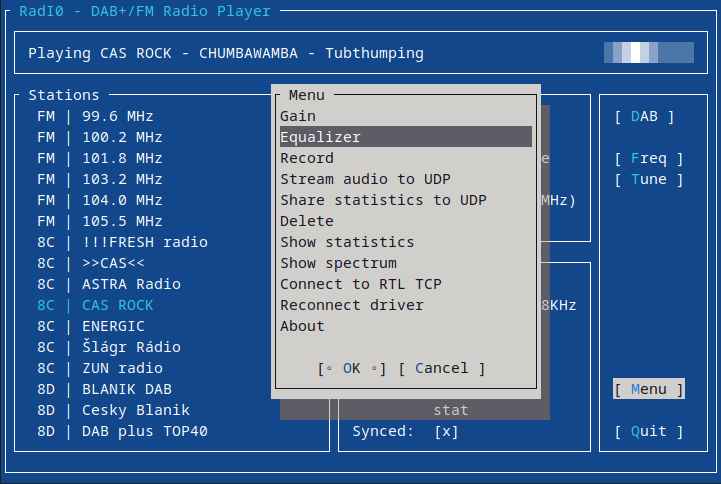Select Share statistics to UDP
The height and width of the screenshot is (484, 721).
click(406, 200)
